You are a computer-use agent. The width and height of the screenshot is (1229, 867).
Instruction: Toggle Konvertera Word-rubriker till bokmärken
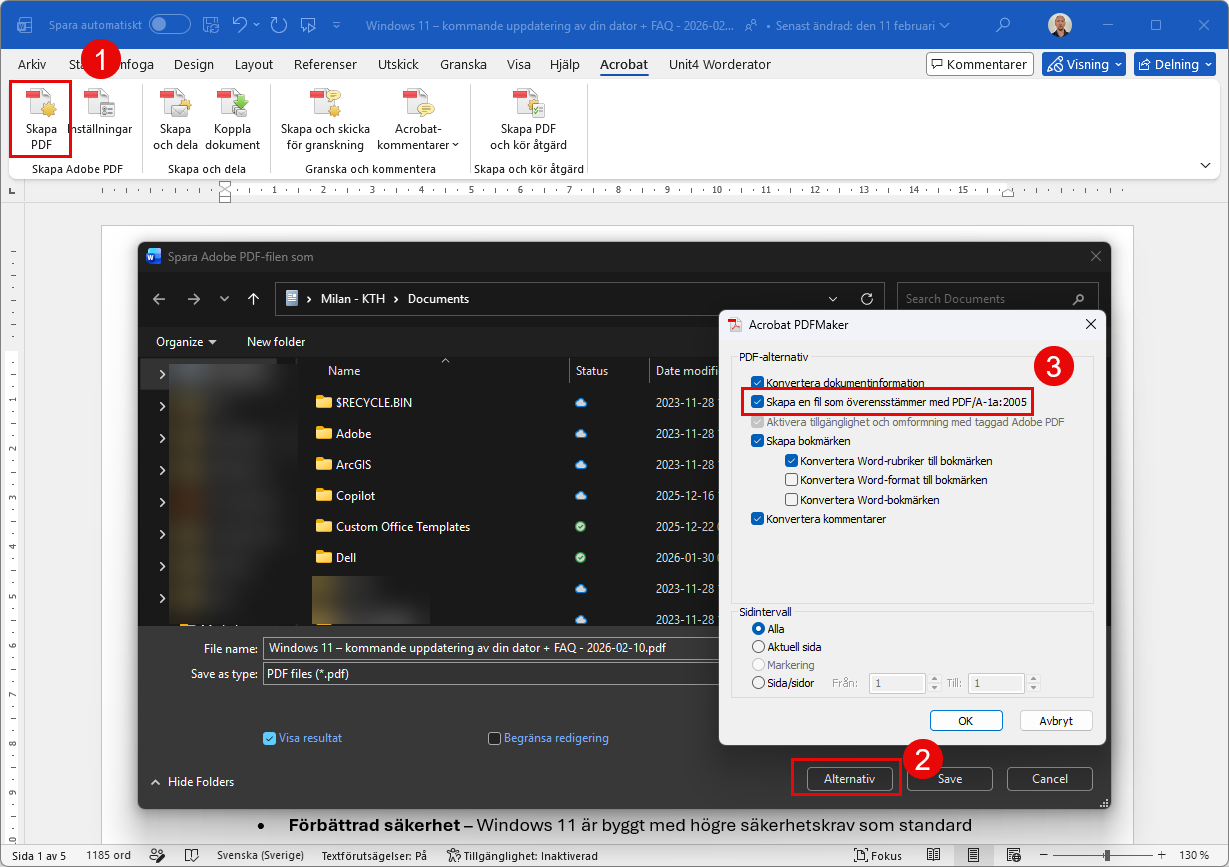pyautogui.click(x=792, y=461)
